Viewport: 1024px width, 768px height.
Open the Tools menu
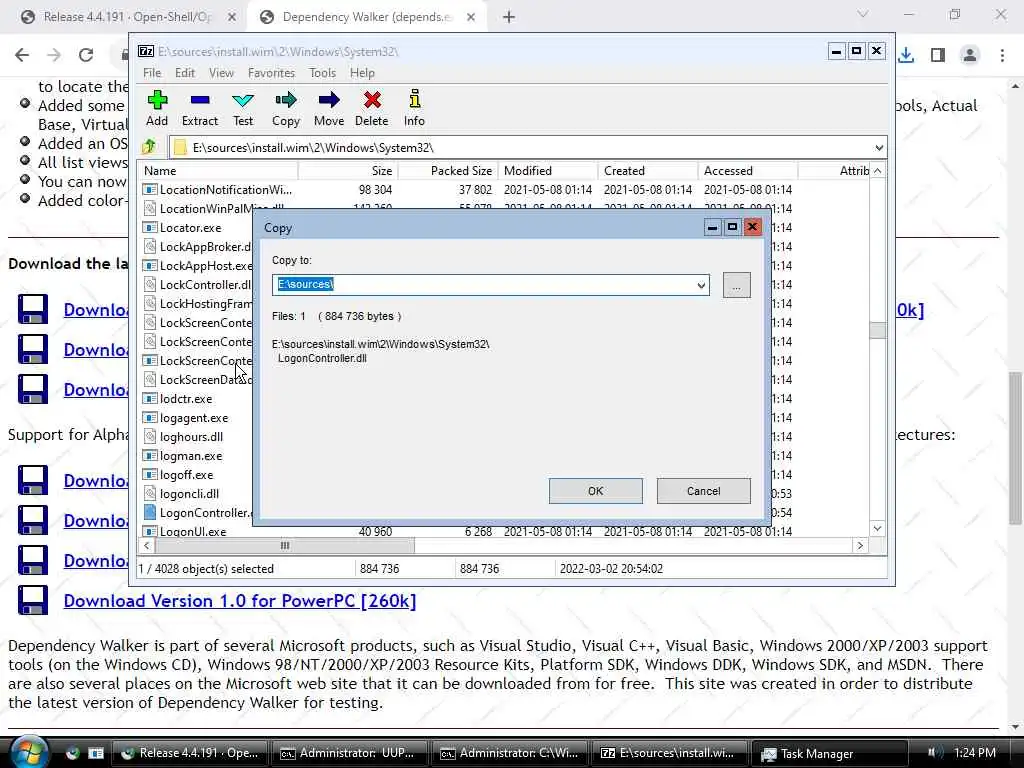tap(322, 72)
